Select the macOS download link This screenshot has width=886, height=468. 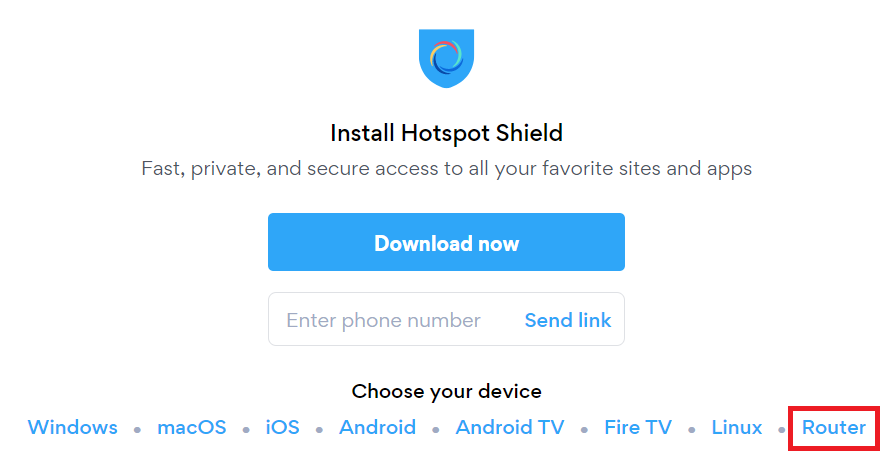coord(192,427)
